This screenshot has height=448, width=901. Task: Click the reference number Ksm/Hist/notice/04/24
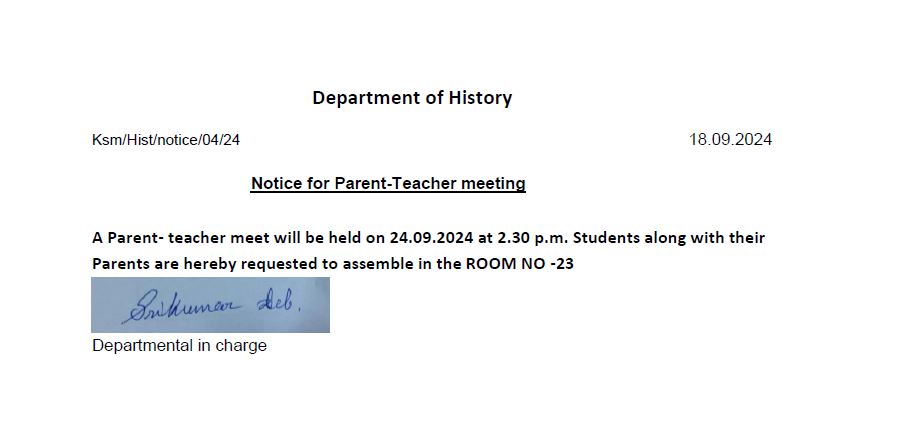pos(166,140)
